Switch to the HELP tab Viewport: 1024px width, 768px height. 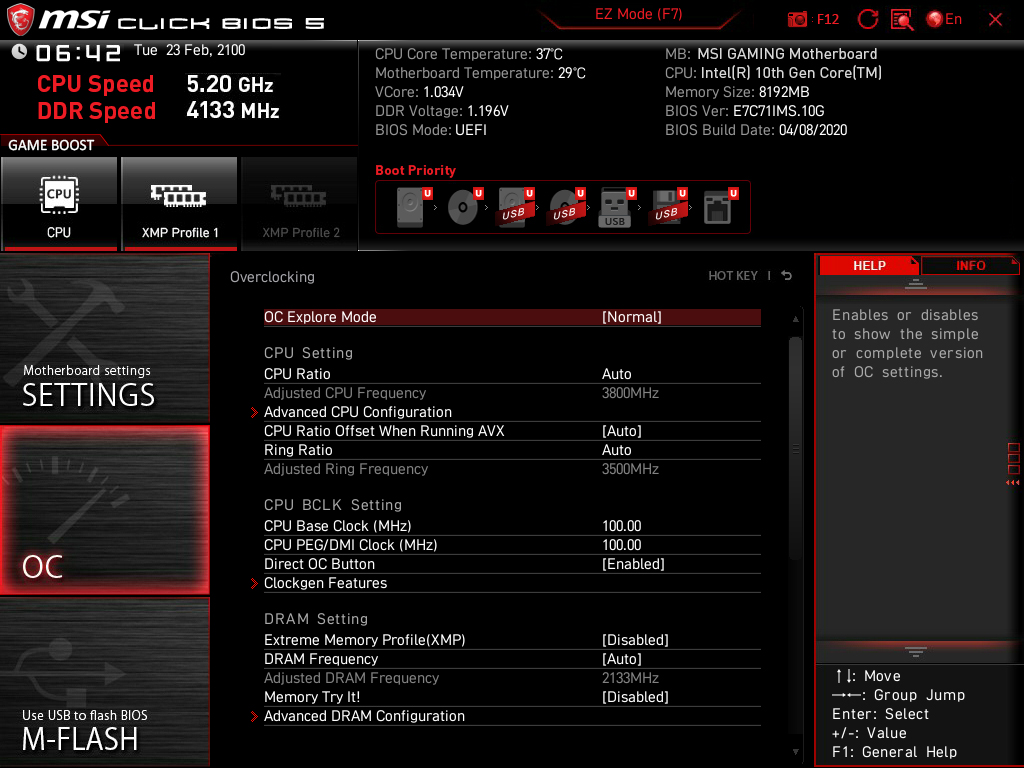(x=869, y=266)
